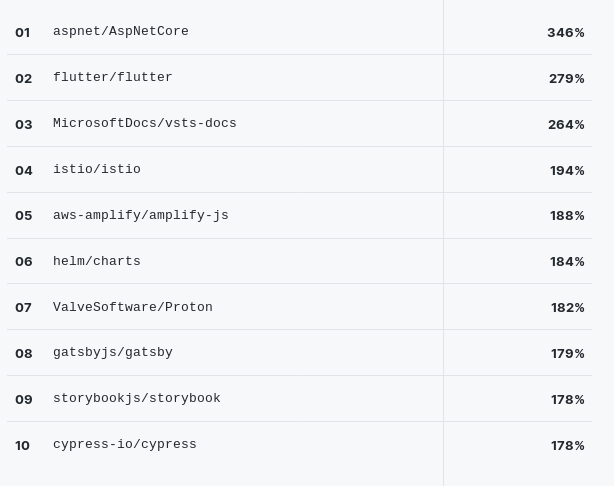
Task: Click the 182% value for Proton
Action: [x=567, y=308]
